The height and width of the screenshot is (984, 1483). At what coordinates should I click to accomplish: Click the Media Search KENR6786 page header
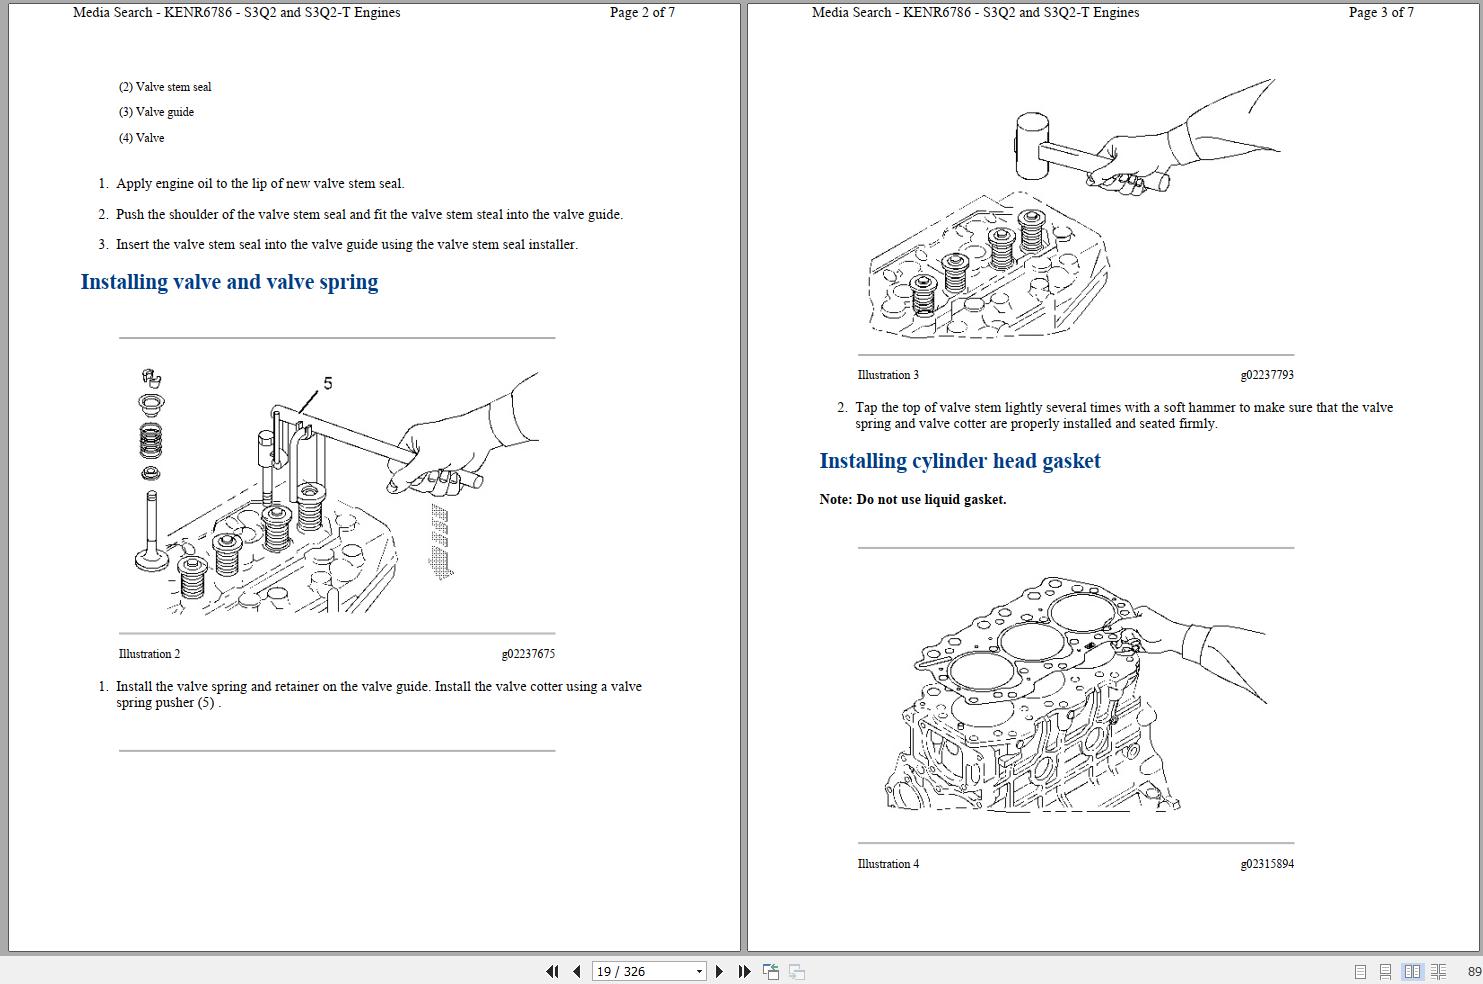235,12
